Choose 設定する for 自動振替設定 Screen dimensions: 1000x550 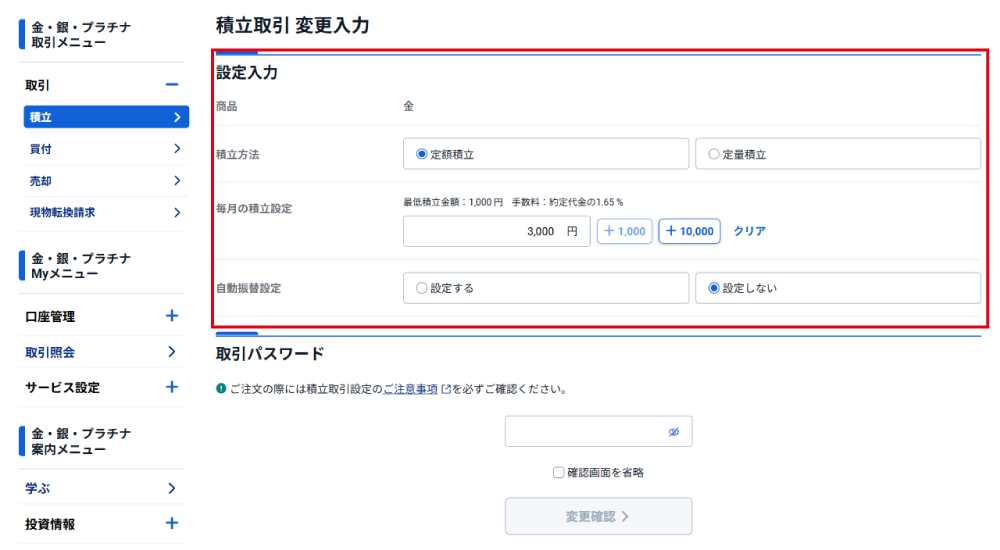click(x=422, y=288)
